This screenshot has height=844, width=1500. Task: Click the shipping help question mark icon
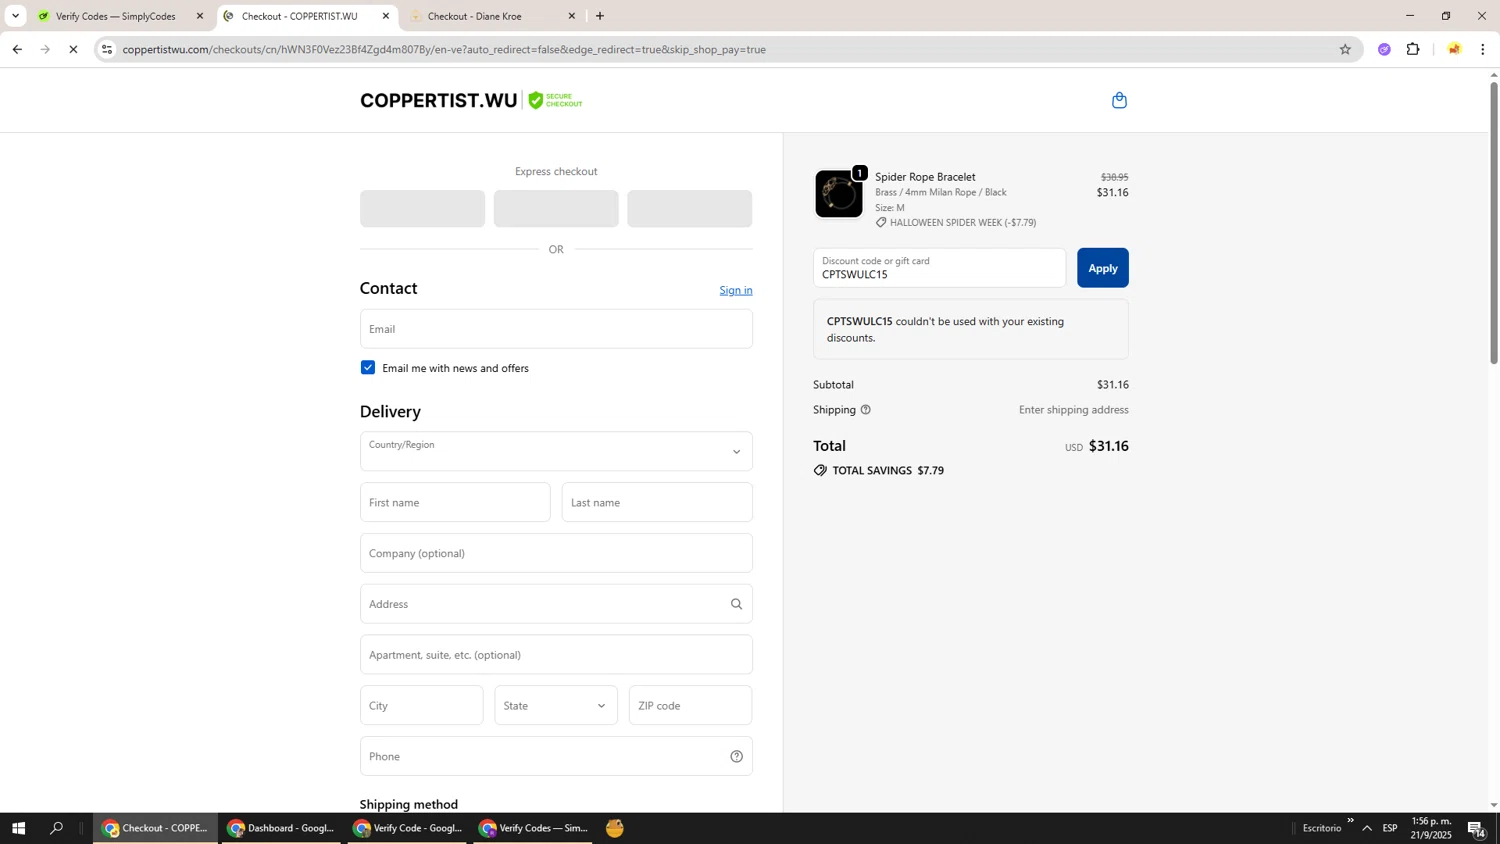(x=866, y=410)
